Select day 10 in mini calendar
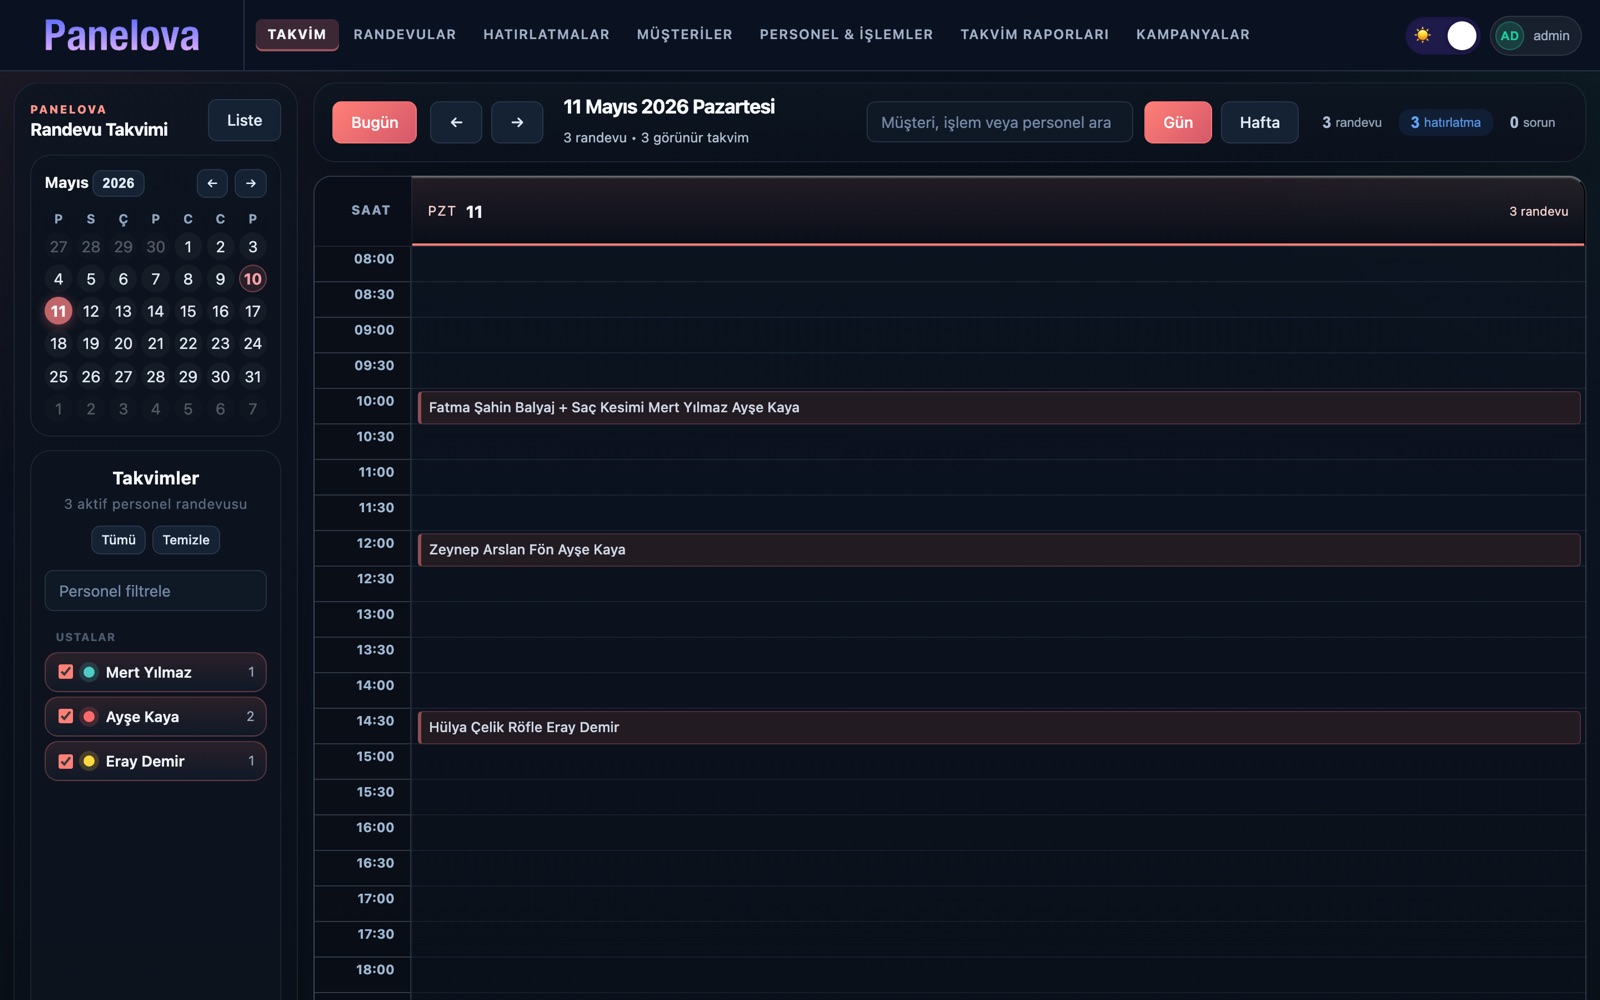 pyautogui.click(x=252, y=279)
